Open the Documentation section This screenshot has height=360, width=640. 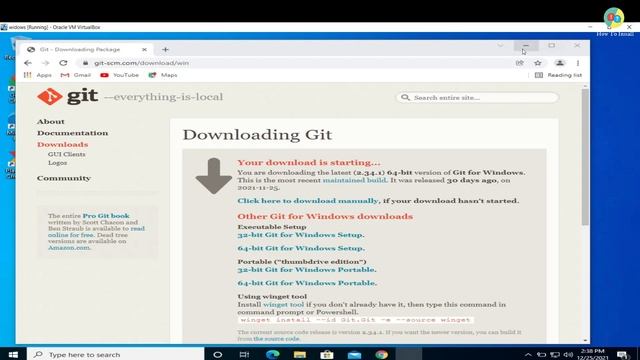point(72,133)
